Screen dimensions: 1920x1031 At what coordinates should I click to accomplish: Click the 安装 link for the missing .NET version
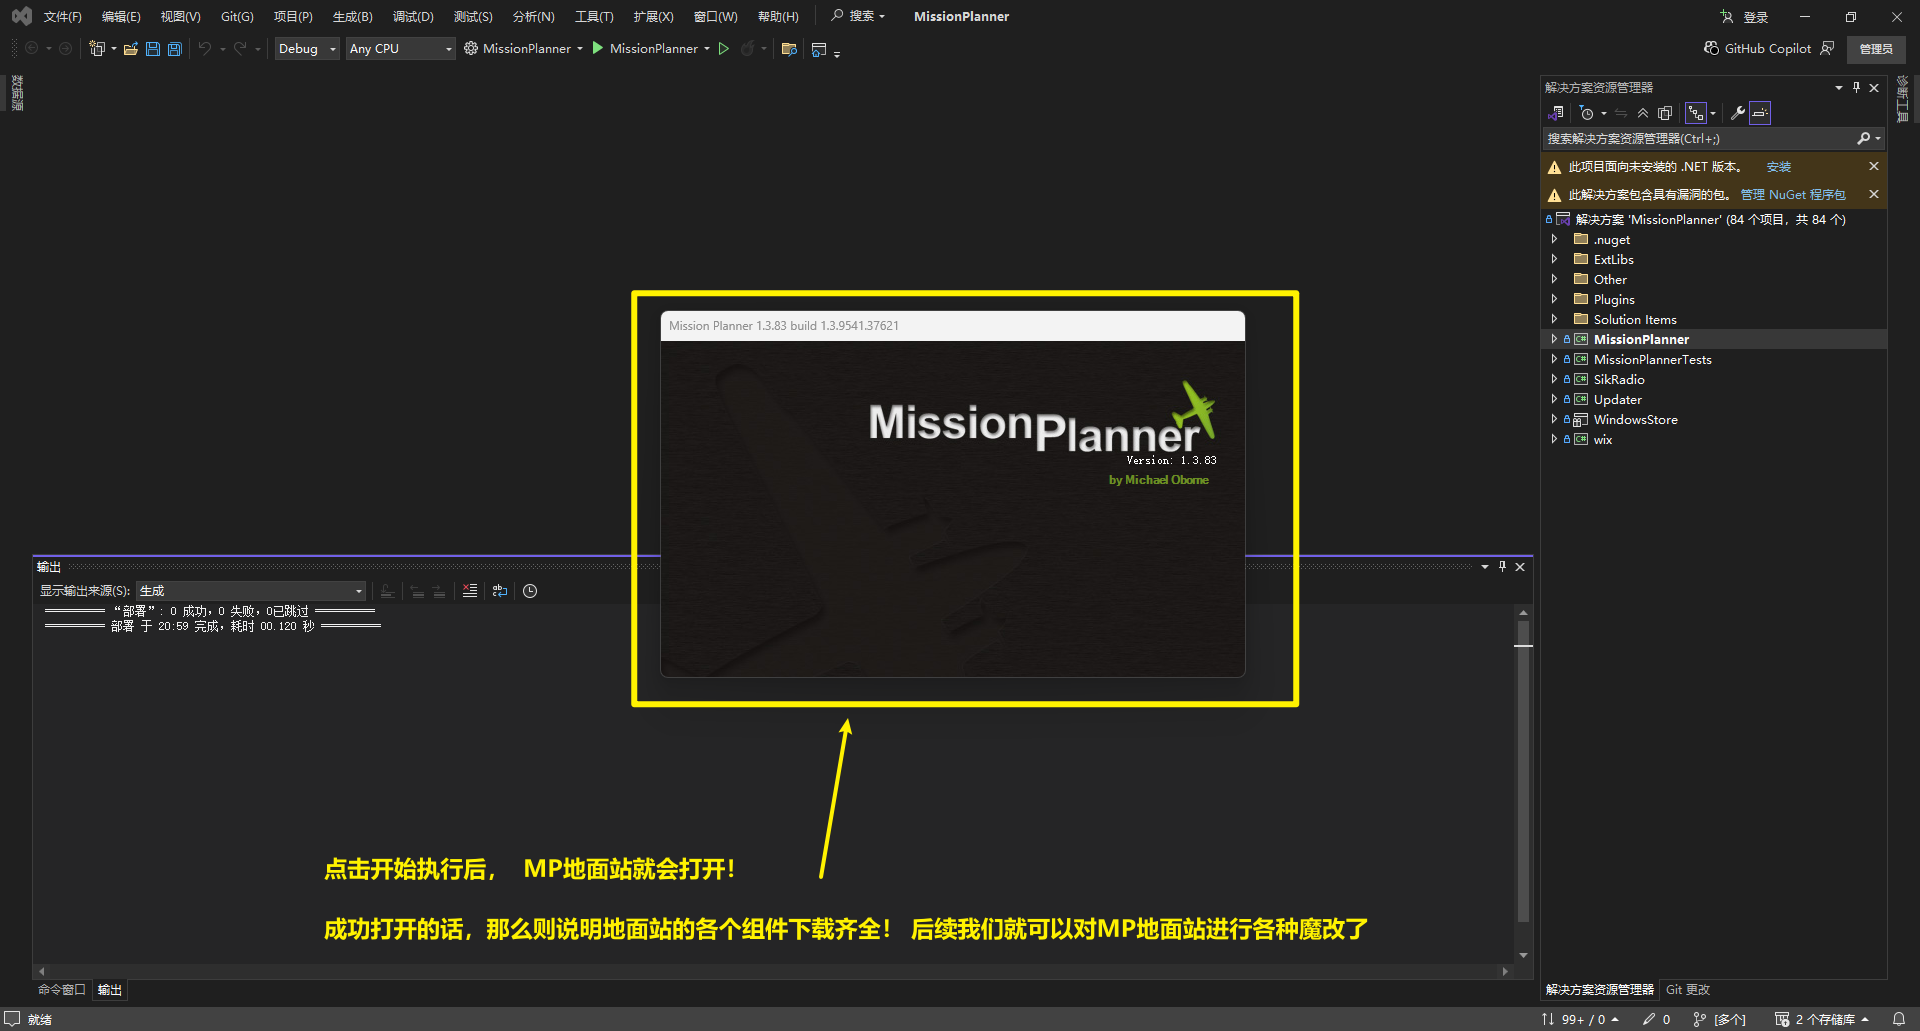point(1778,167)
